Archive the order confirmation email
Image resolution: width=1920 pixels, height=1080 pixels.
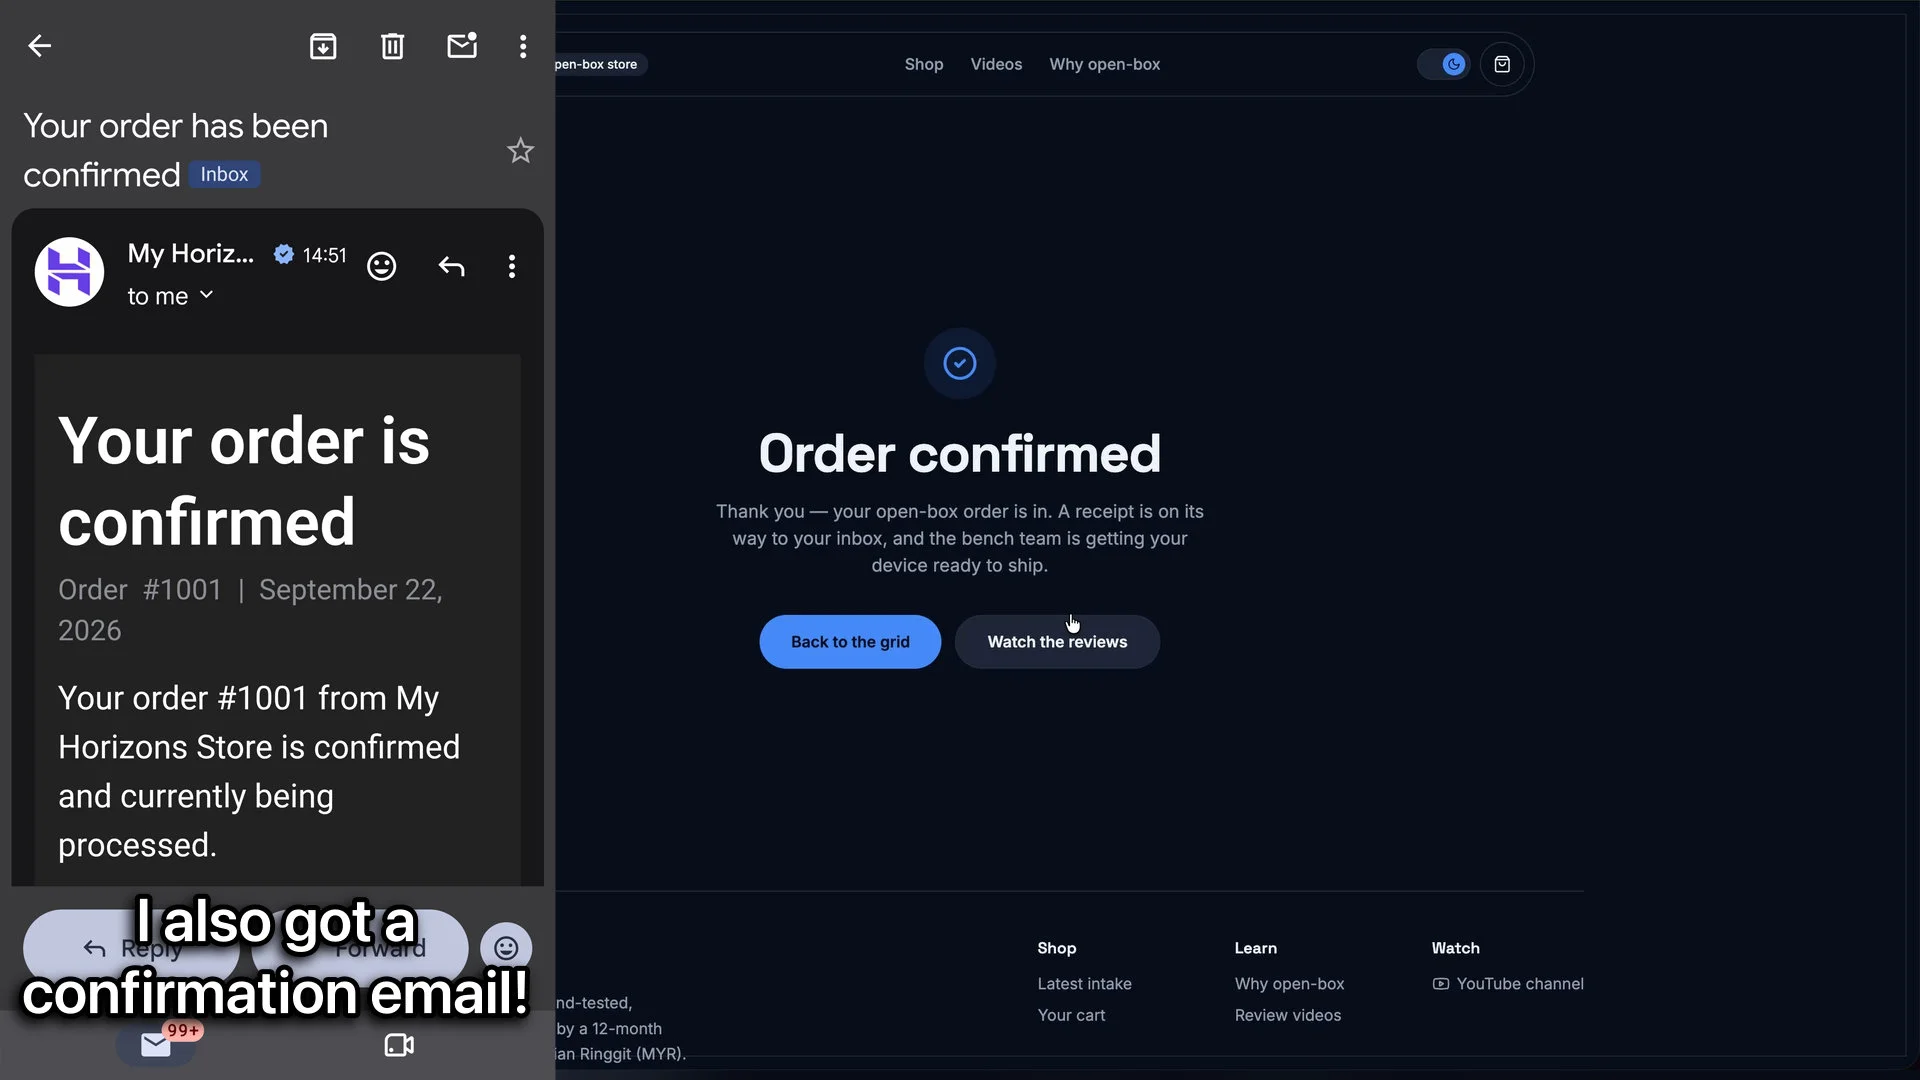coord(323,46)
